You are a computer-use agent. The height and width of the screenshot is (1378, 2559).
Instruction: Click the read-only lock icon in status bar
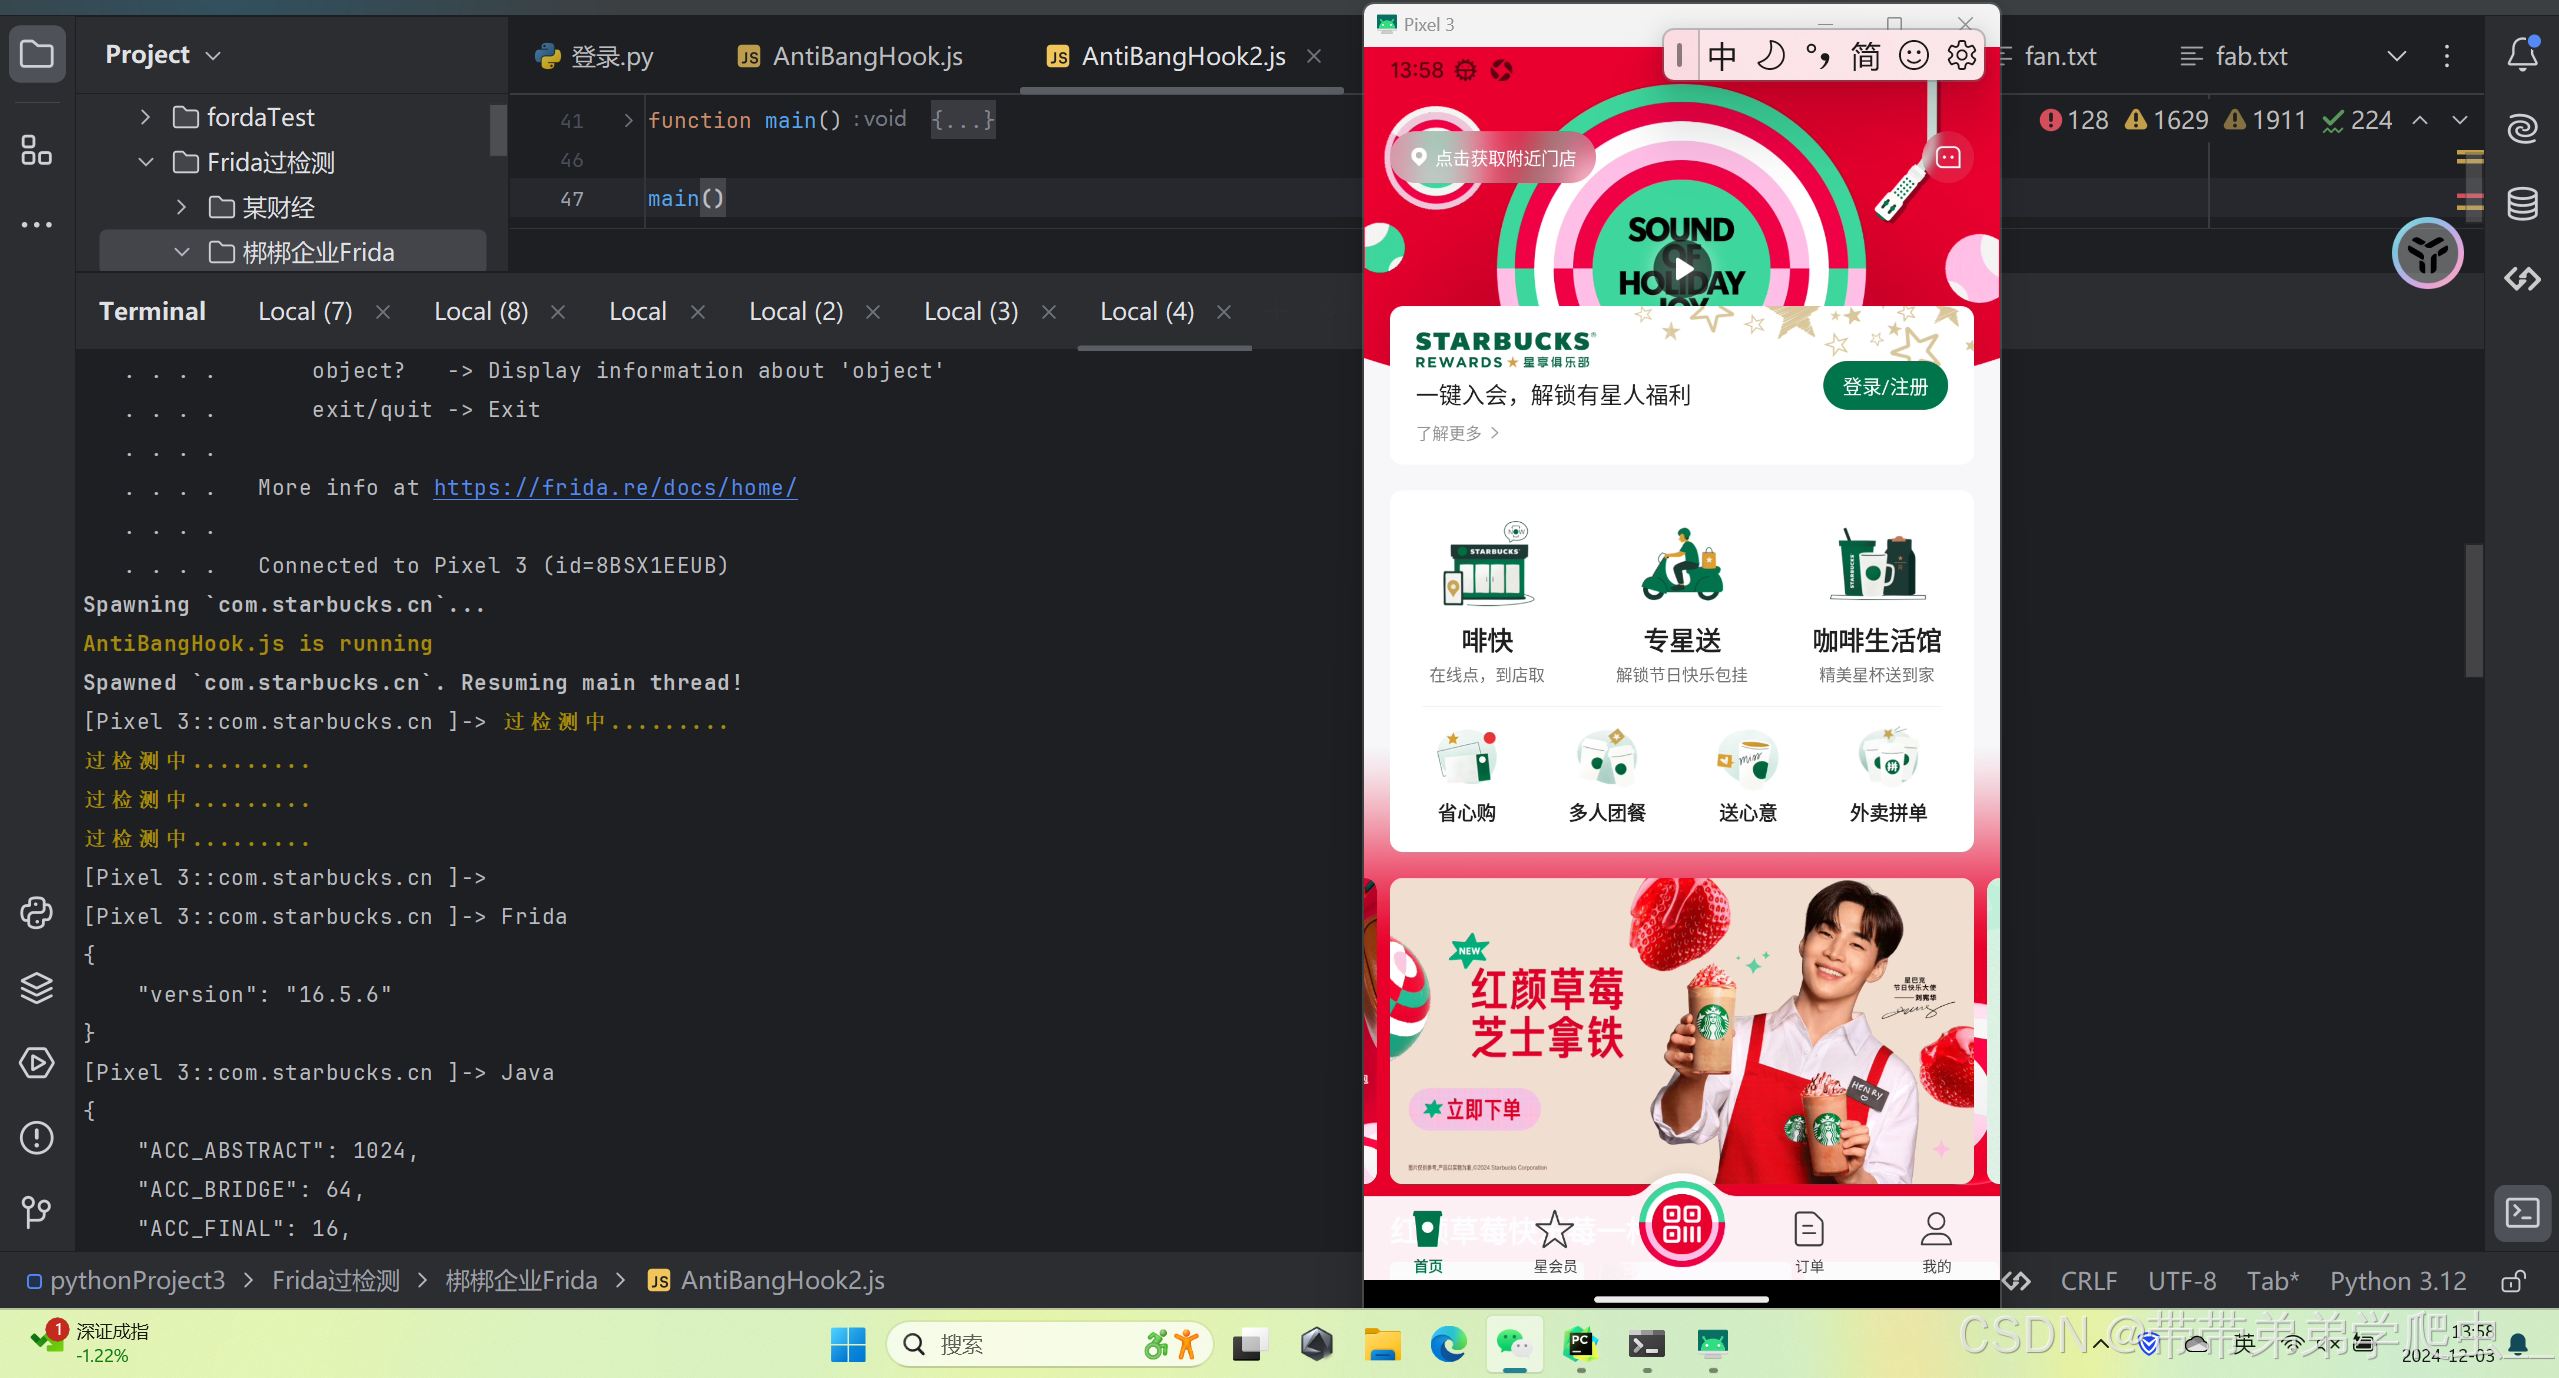[x=2514, y=1281]
